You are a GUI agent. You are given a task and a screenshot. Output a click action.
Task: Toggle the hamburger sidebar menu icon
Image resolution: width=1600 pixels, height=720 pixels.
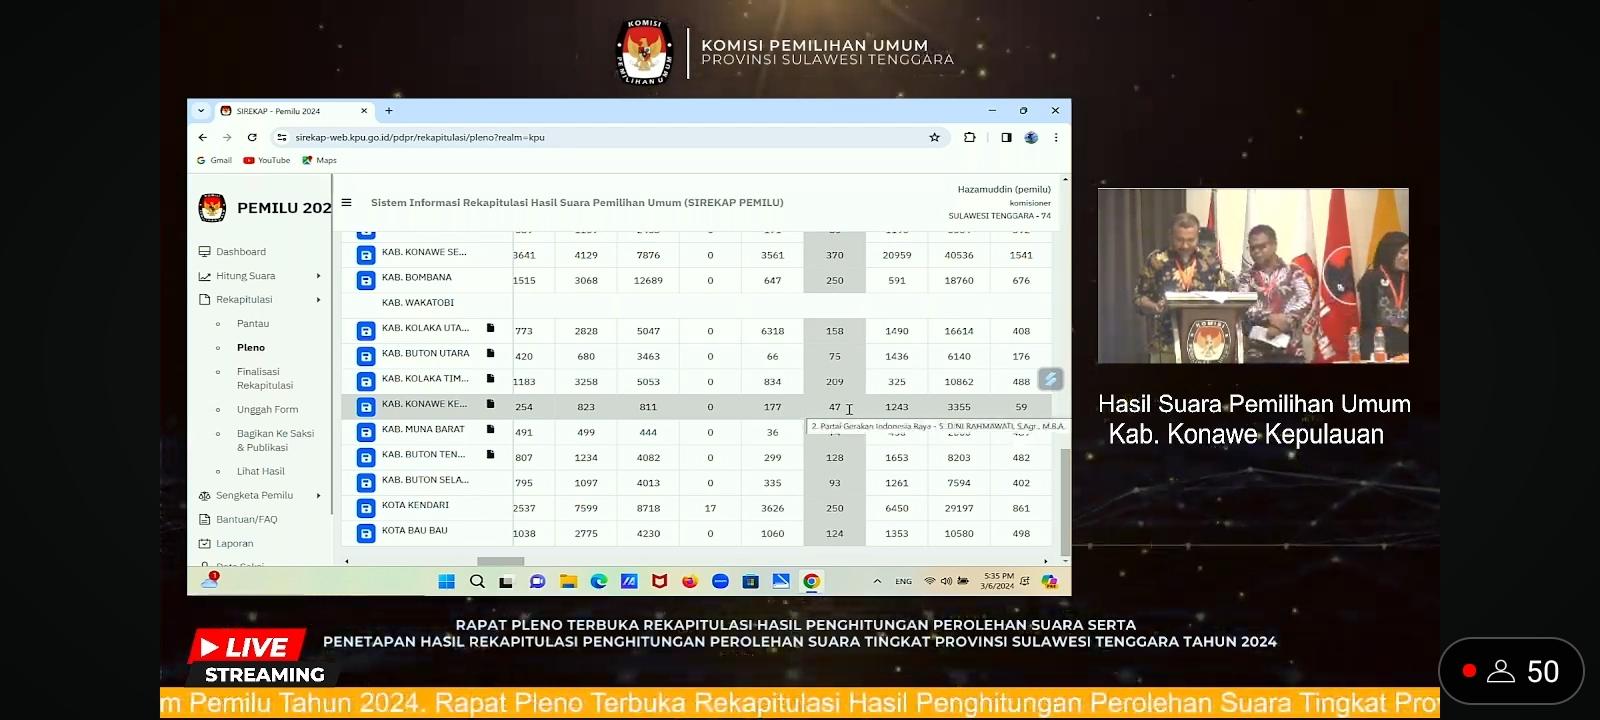click(x=347, y=202)
